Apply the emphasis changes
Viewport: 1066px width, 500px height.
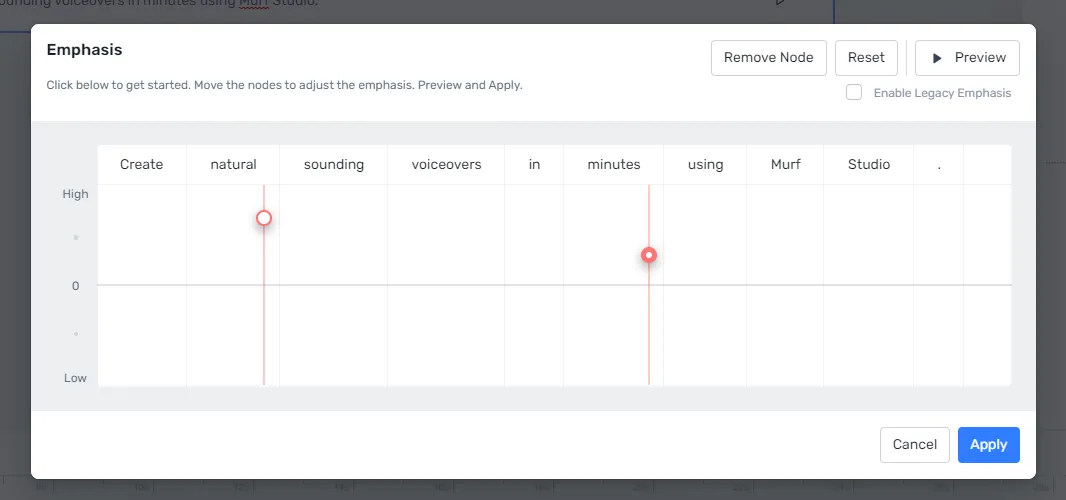point(988,445)
